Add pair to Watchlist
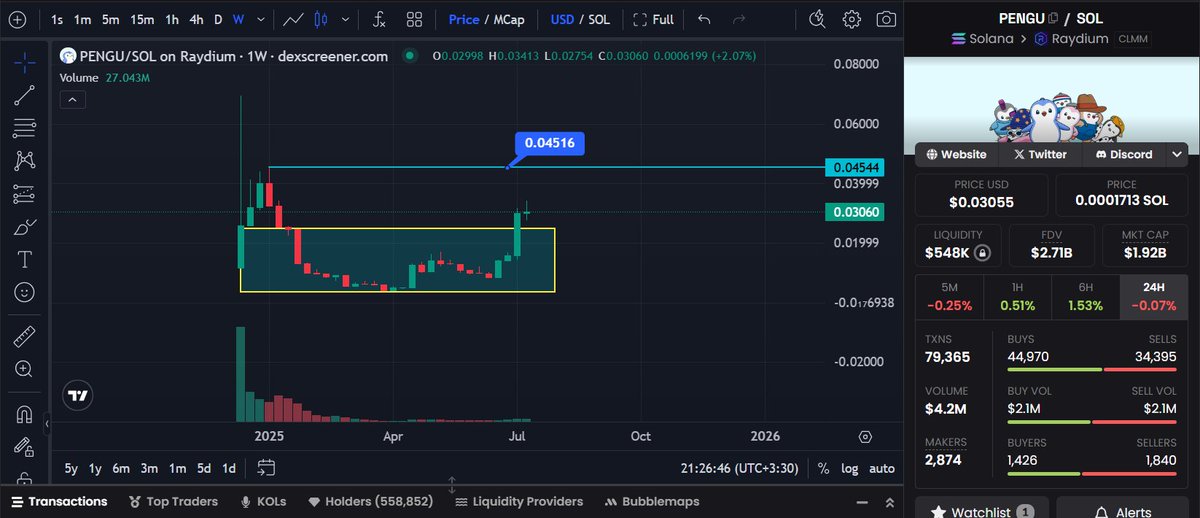The image size is (1200, 518). pos(982,510)
